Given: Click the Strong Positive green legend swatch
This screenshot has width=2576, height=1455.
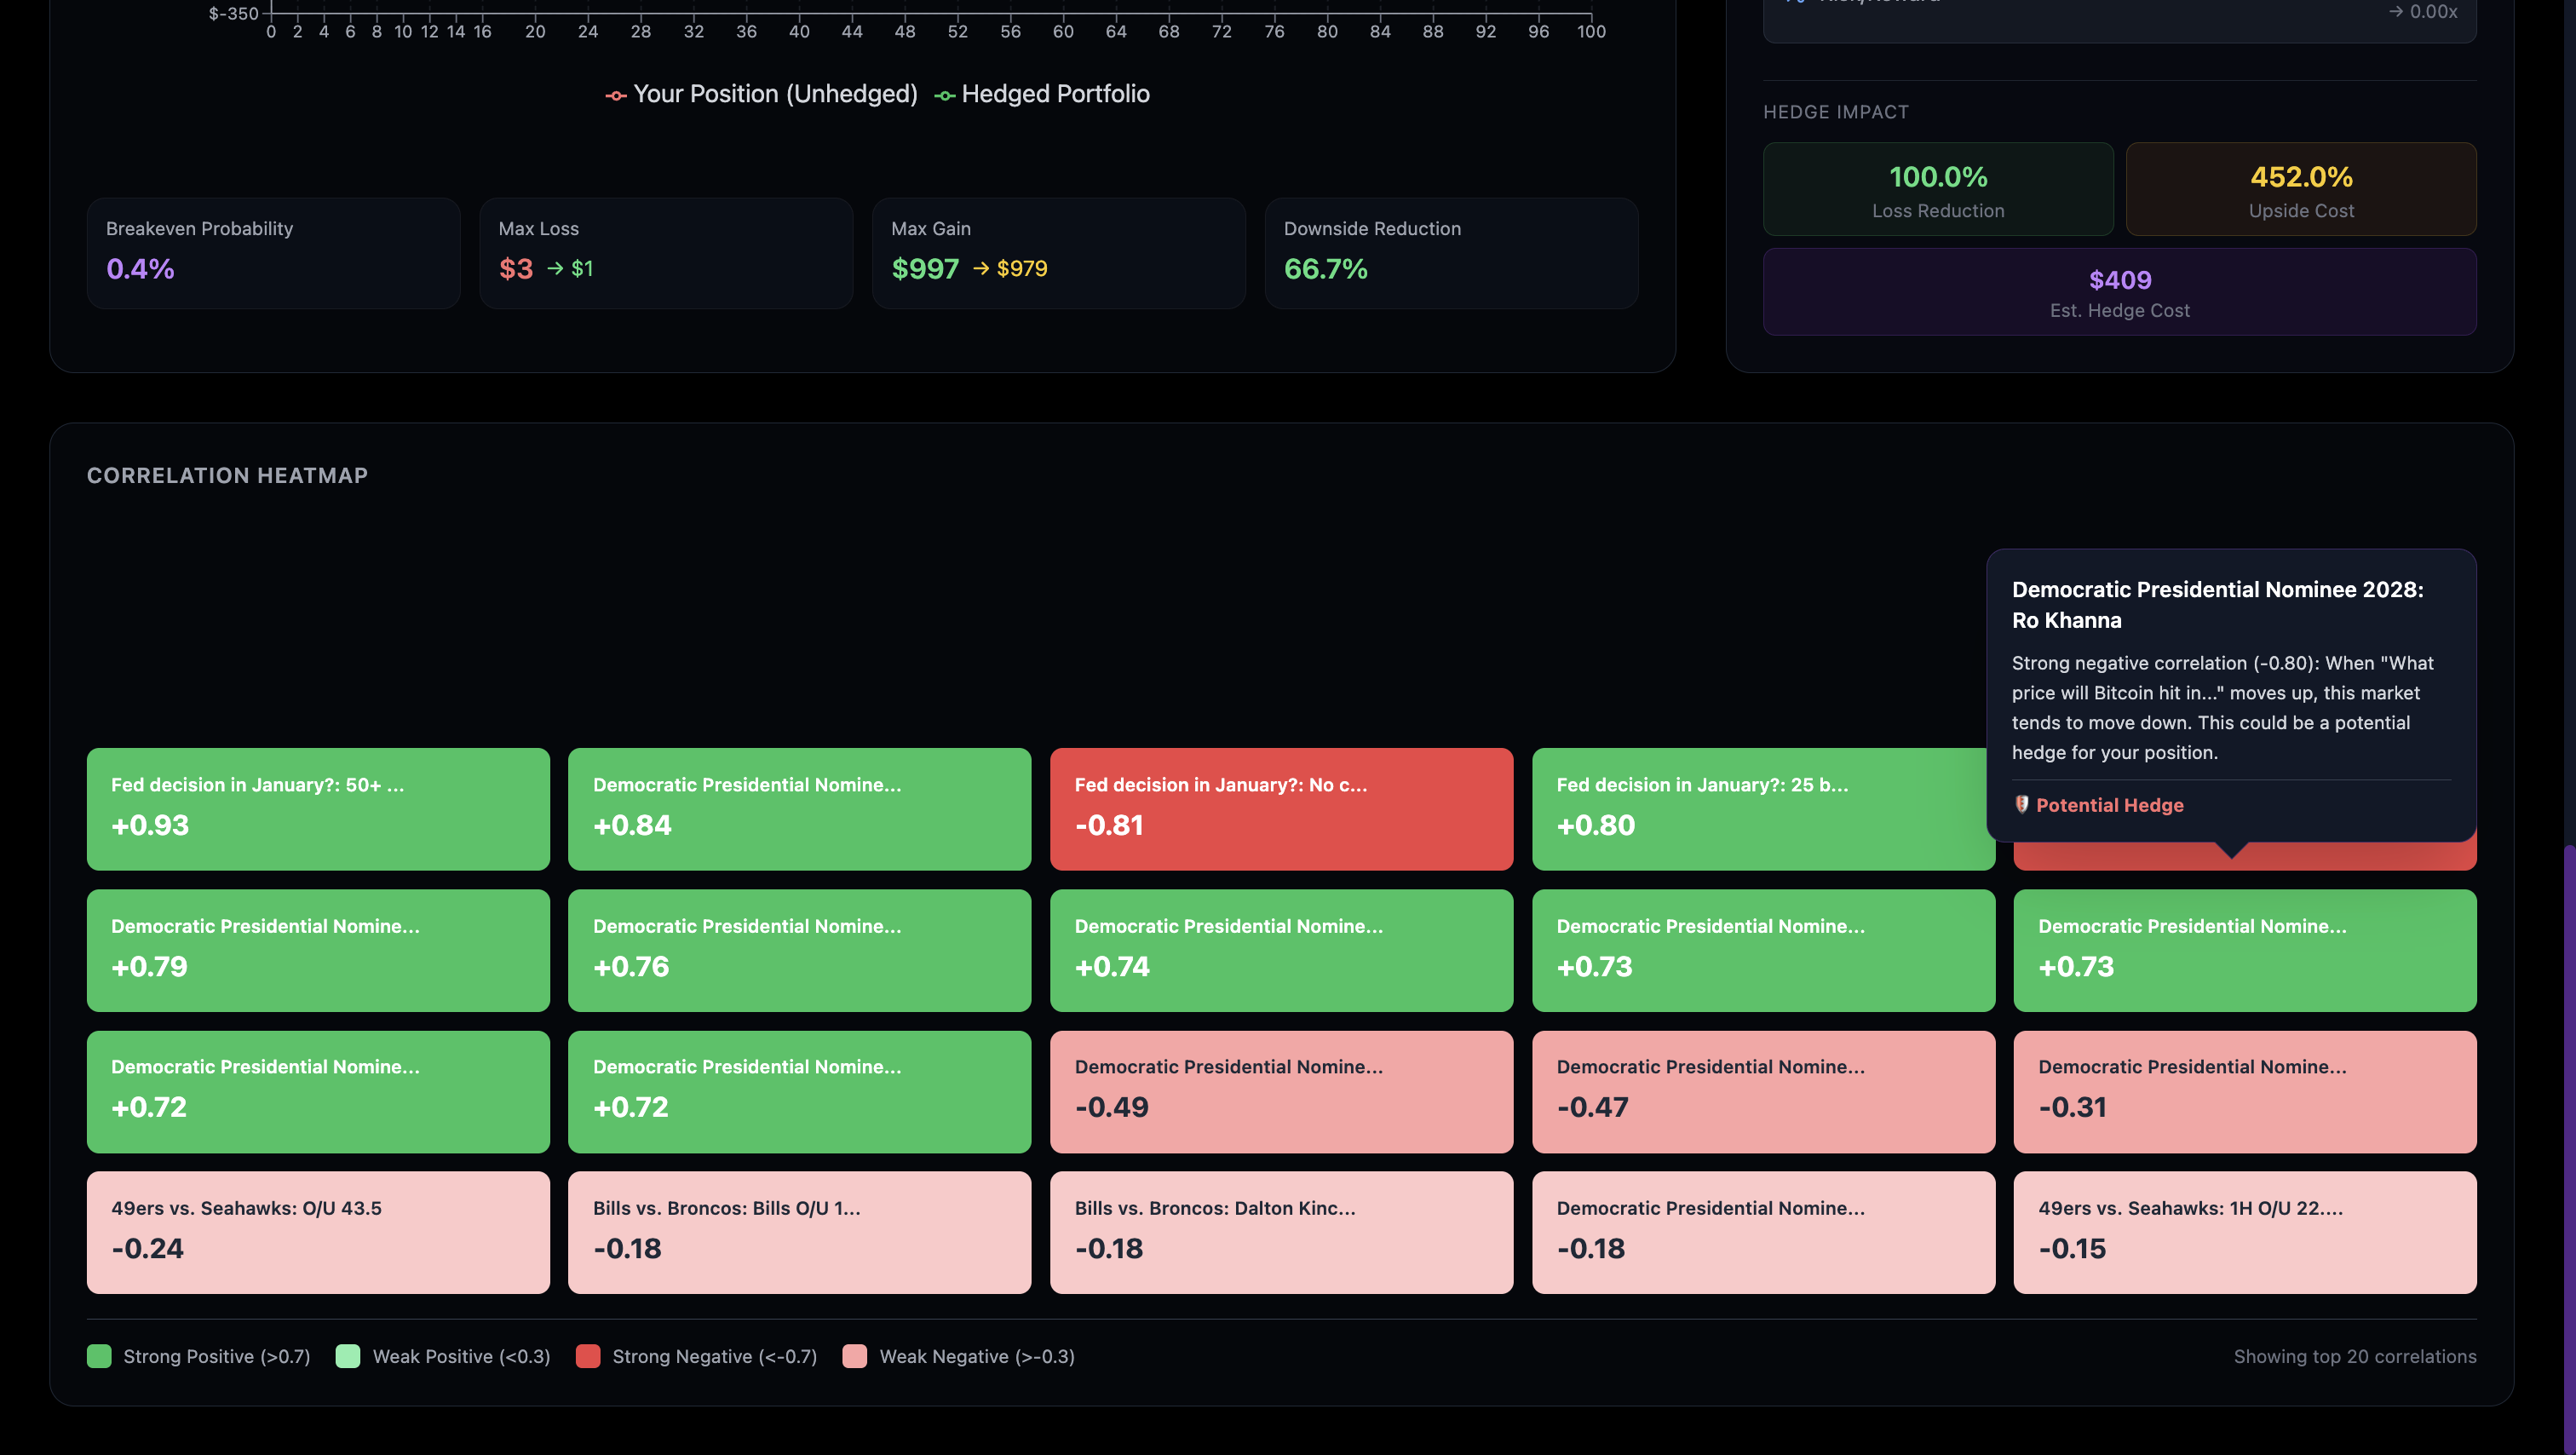Looking at the screenshot, I should (x=99, y=1356).
